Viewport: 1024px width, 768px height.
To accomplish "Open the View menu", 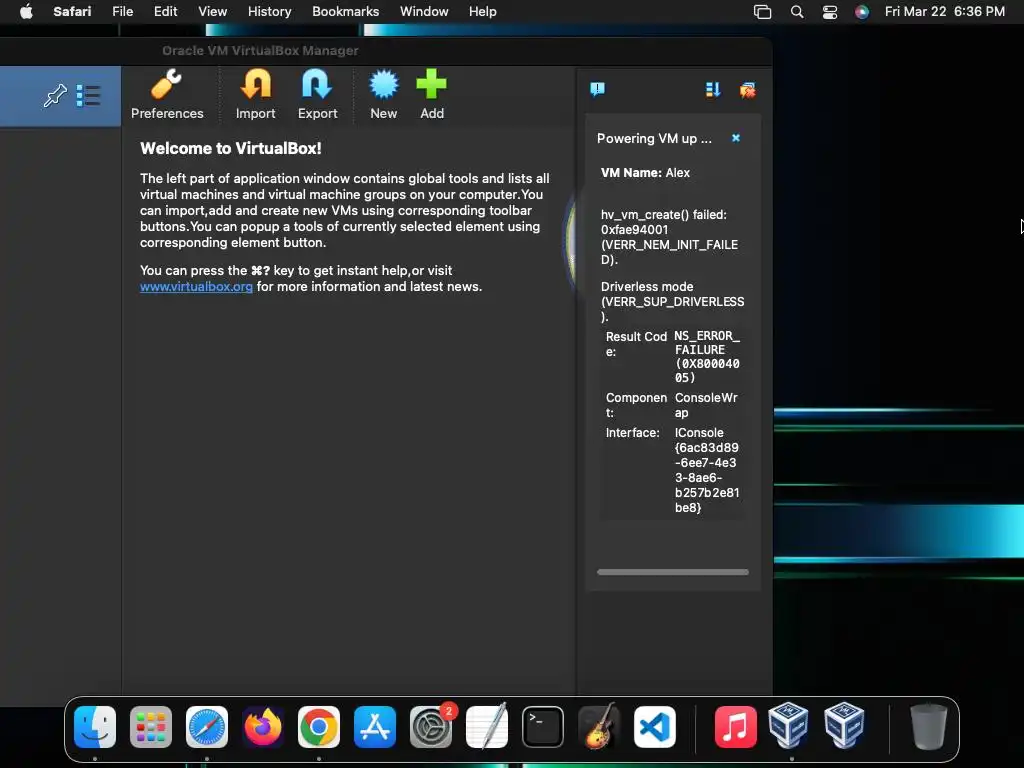I will coord(212,11).
